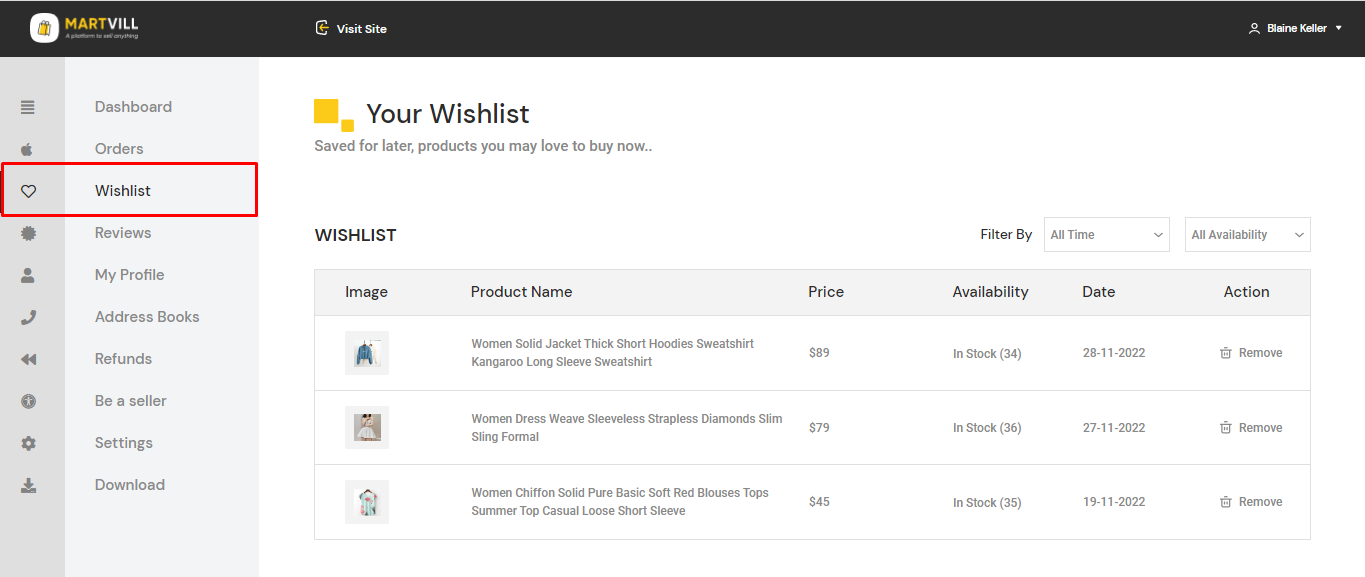Screen dimensions: 1365x577
Task: Click the Visit Site link
Action: tap(351, 28)
